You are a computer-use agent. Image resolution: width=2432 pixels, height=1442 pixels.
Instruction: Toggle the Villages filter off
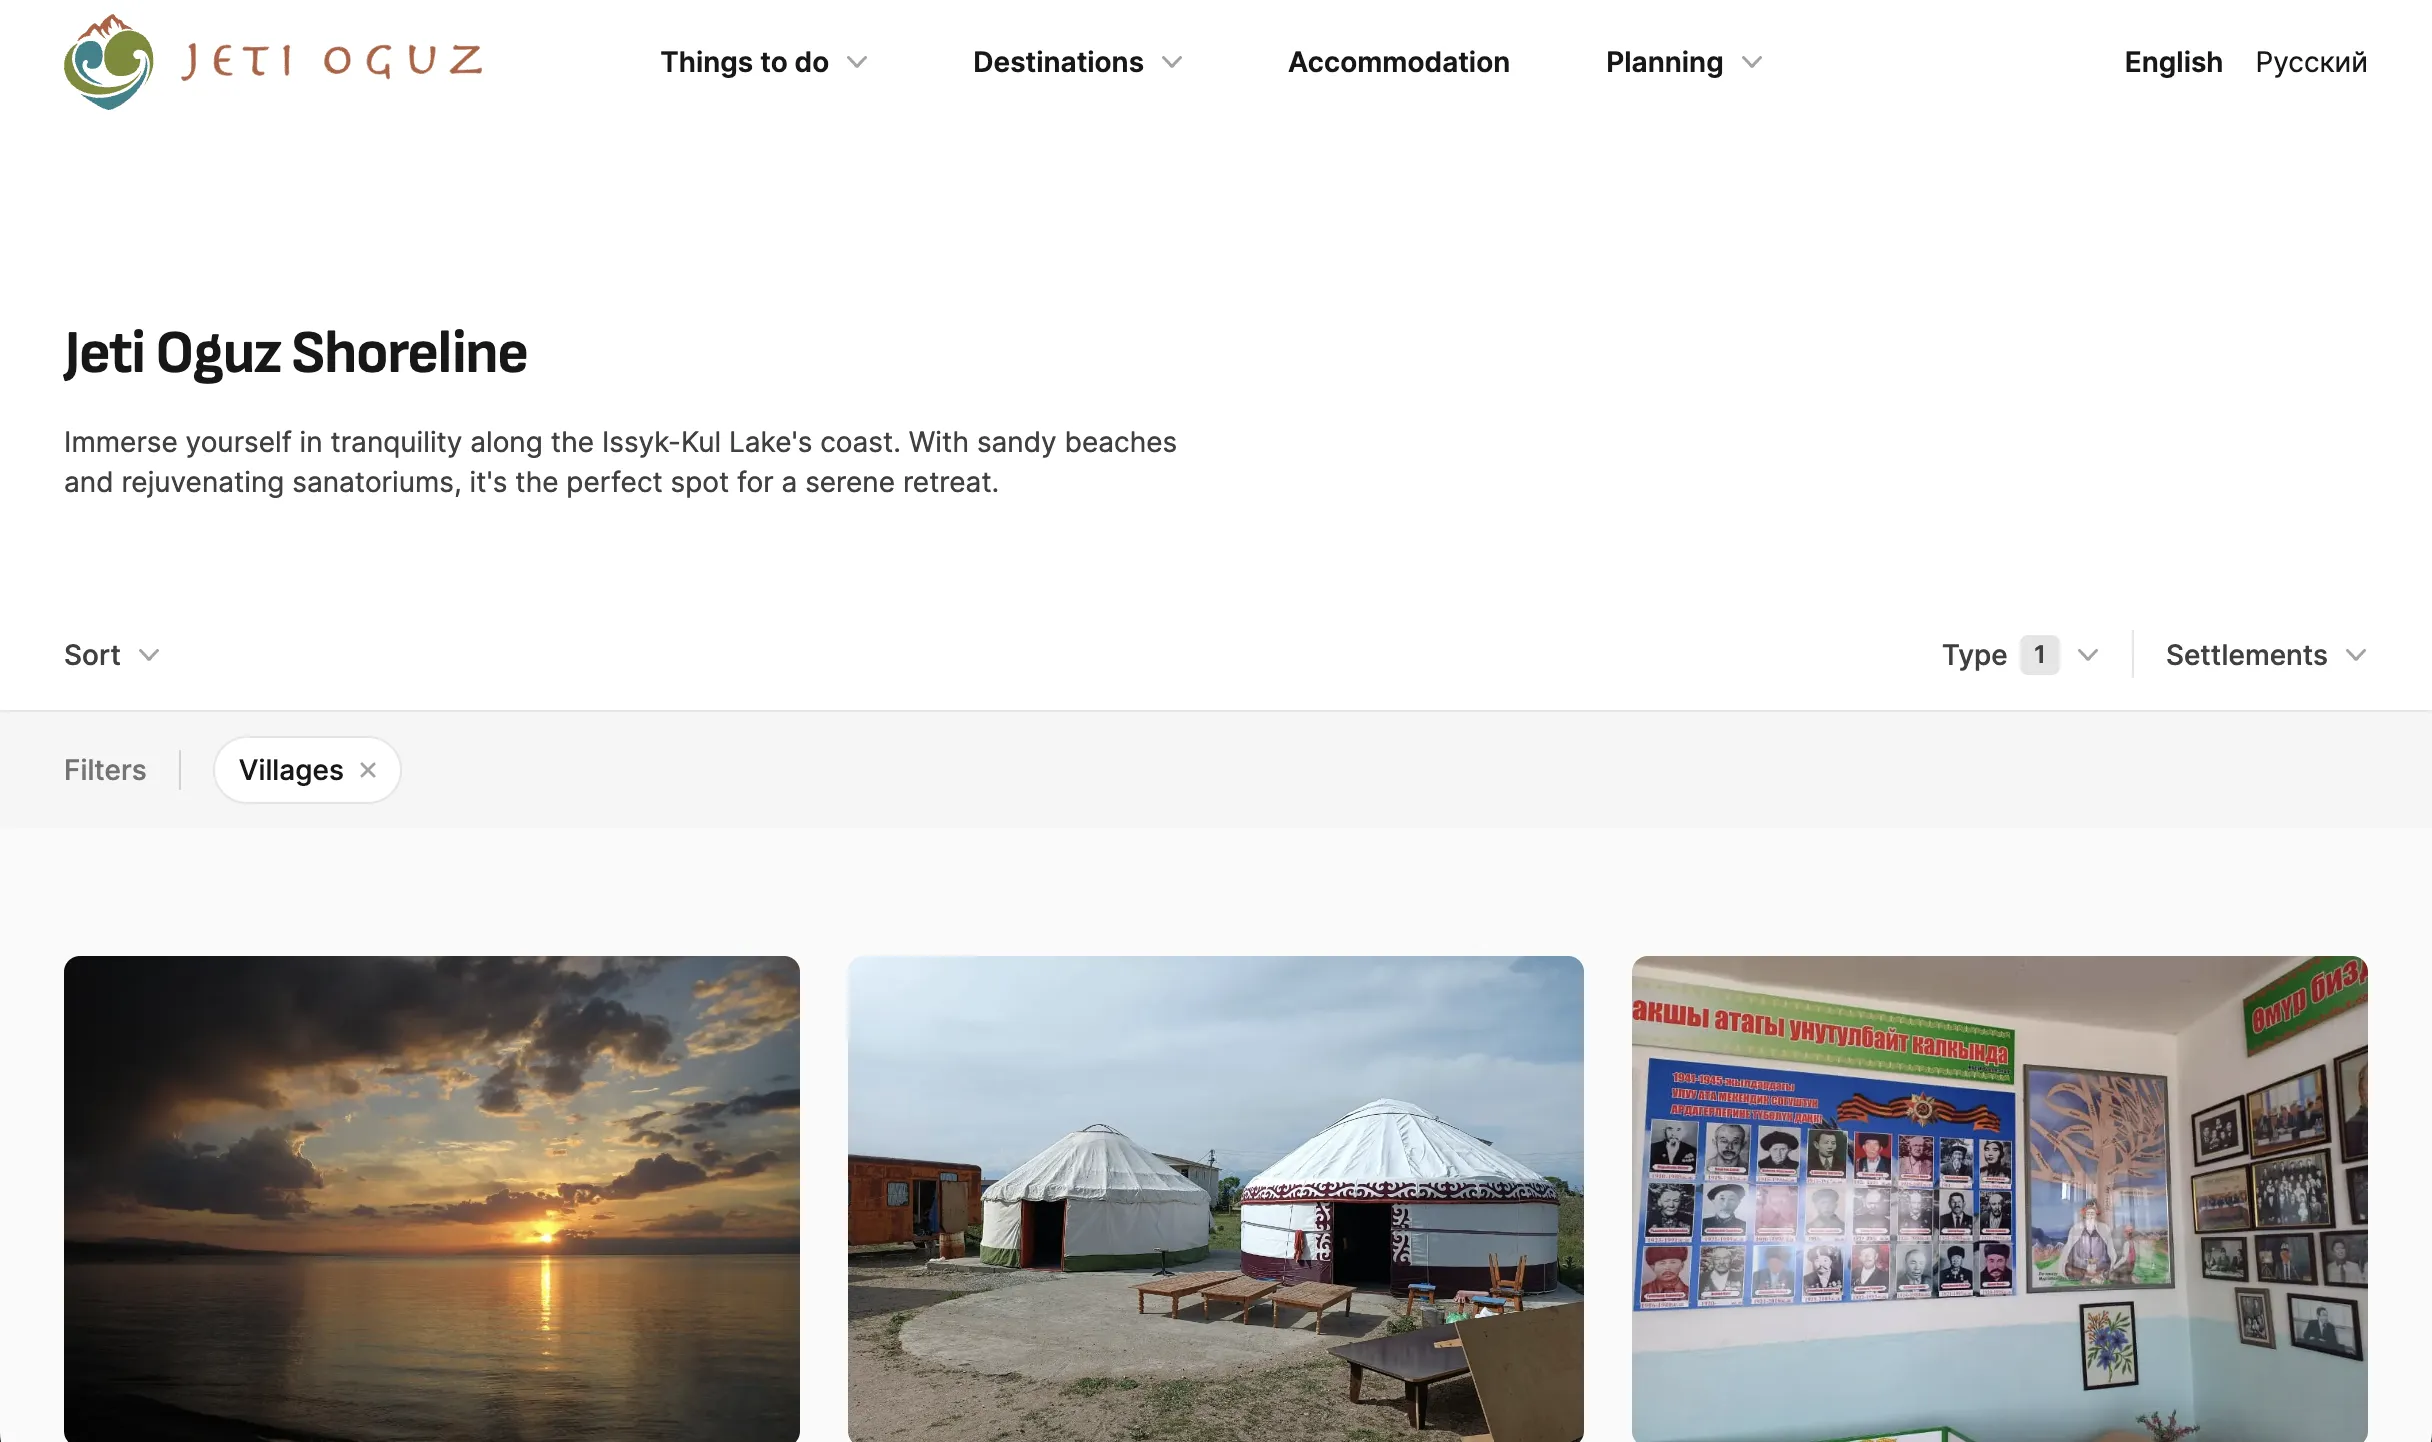click(x=369, y=769)
